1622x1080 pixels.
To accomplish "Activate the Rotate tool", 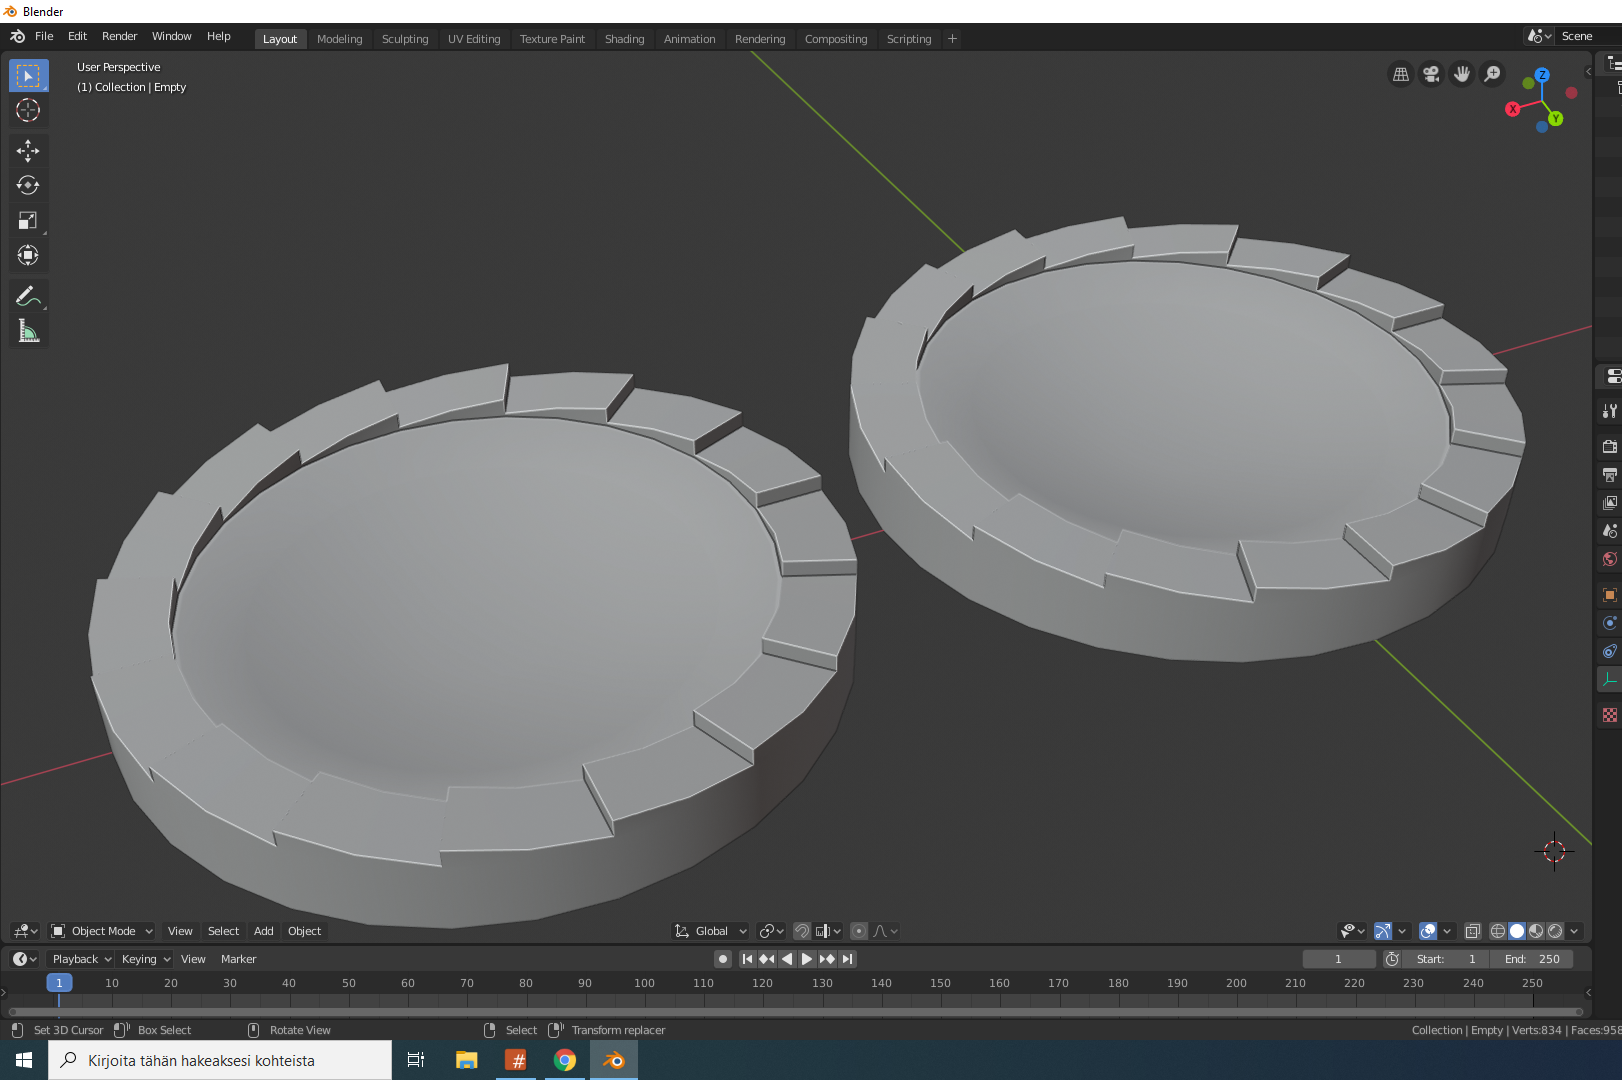I will click(x=28, y=186).
